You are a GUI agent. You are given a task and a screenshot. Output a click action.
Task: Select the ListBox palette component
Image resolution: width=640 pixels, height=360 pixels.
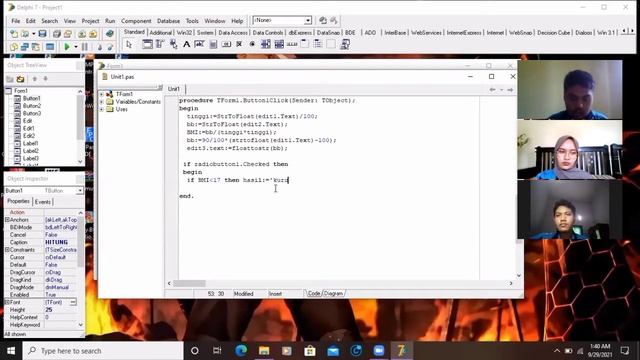(x=266, y=44)
